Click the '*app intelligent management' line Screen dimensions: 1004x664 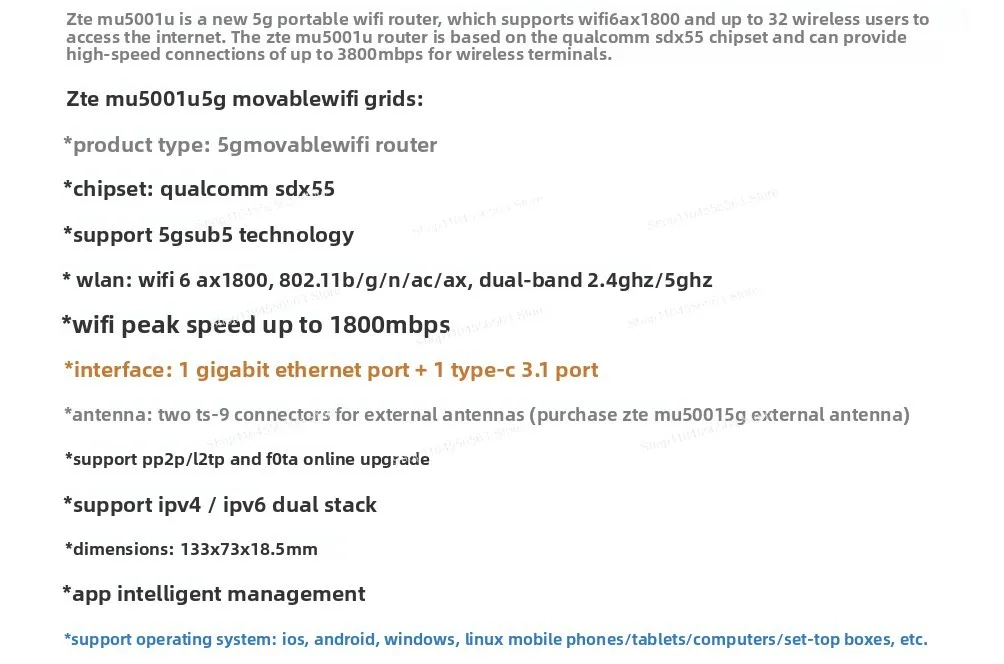(x=214, y=594)
